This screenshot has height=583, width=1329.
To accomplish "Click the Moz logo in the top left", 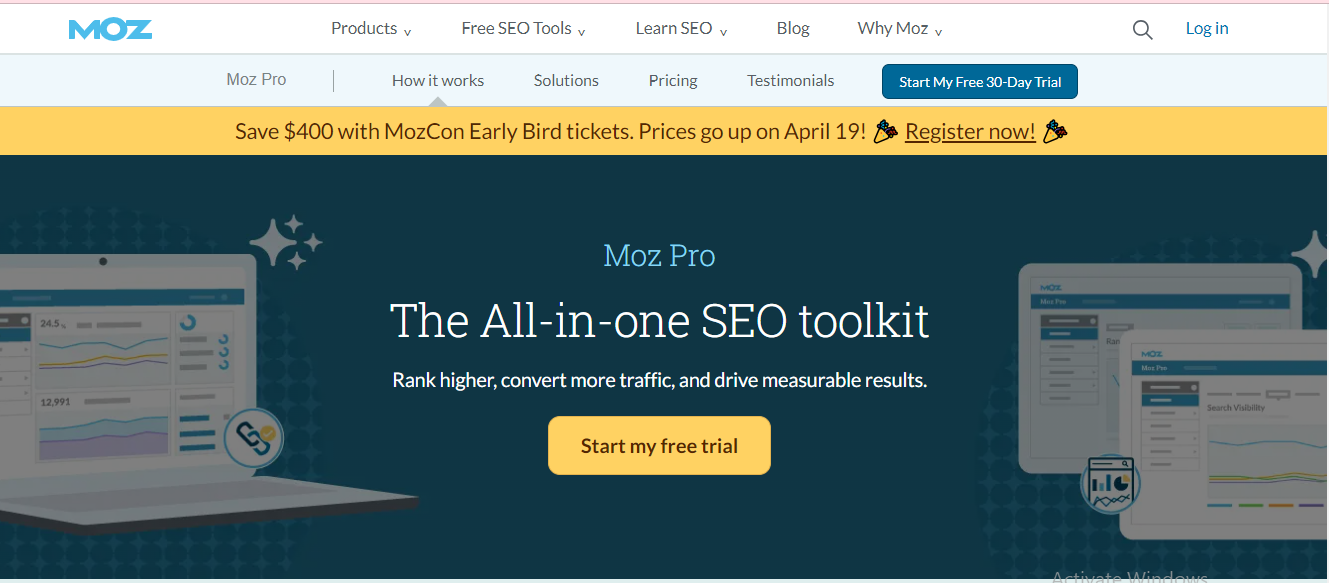I will click(110, 27).
